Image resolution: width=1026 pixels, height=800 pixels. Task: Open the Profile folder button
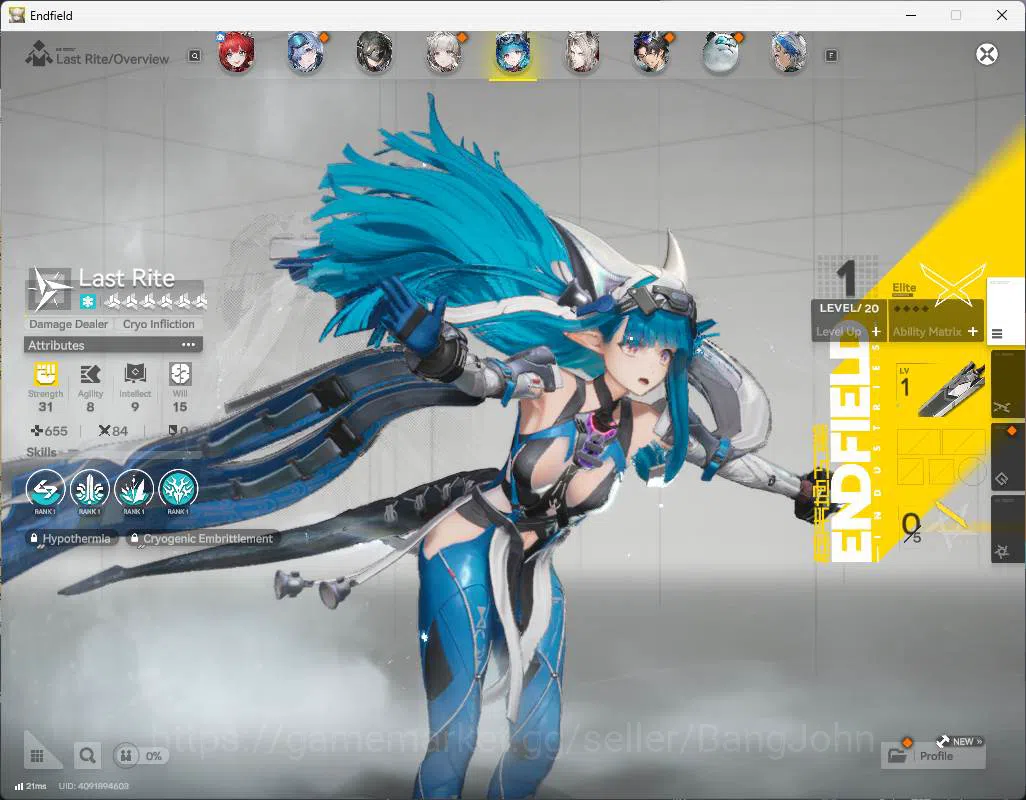pyautogui.click(x=933, y=756)
